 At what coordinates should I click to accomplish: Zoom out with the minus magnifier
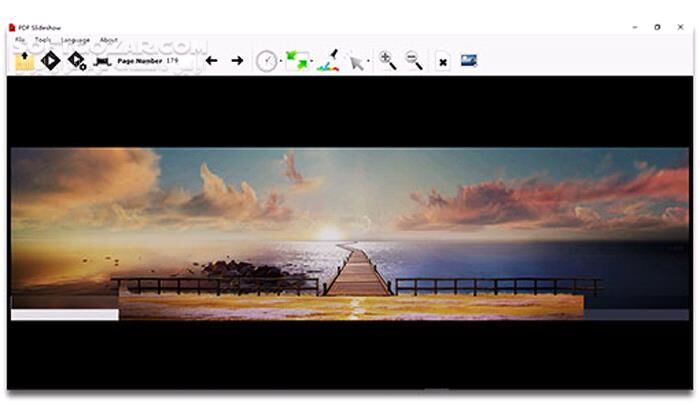(413, 61)
